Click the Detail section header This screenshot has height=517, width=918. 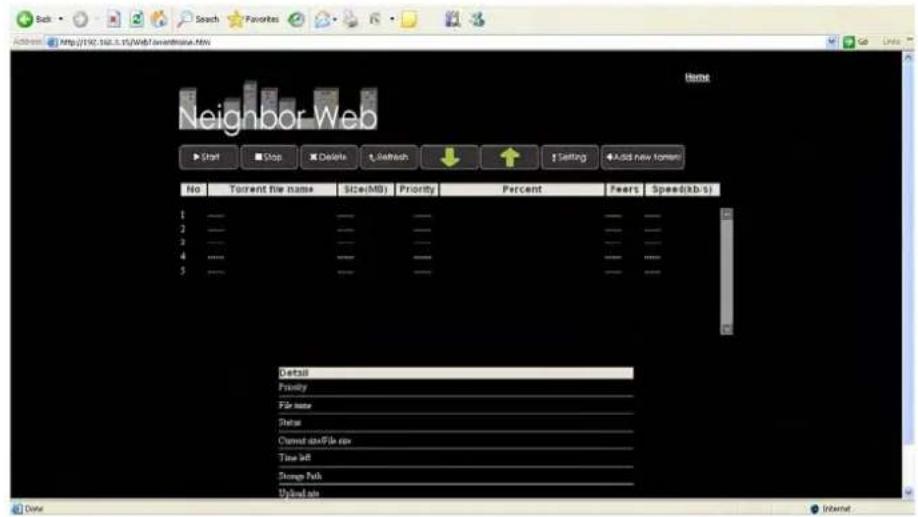[x=455, y=373]
